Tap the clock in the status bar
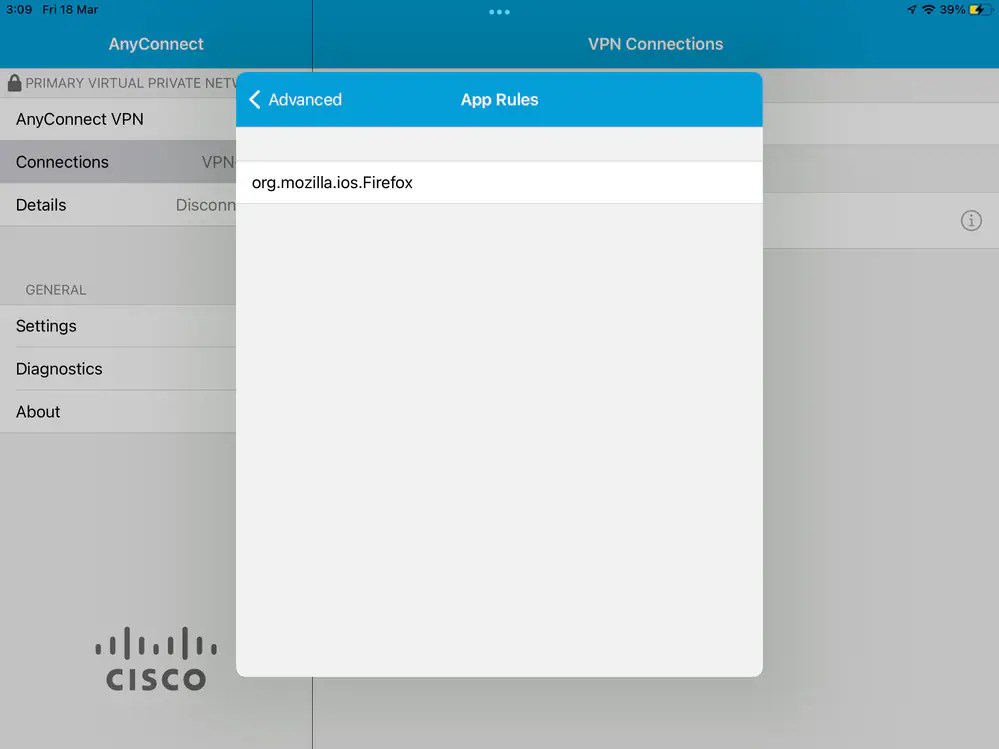The image size is (999, 749). coord(19,10)
